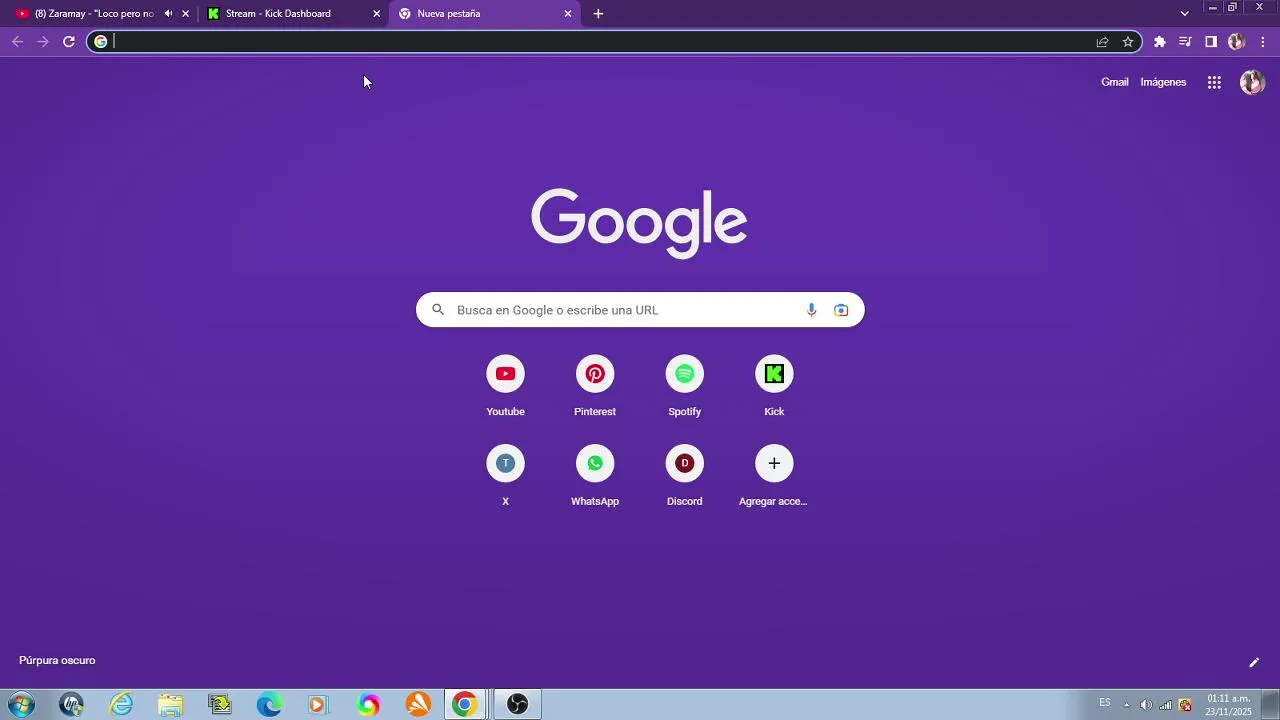Viewport: 1280px width, 720px height.
Task: Open the media player taskbar icon
Action: click(x=318, y=704)
